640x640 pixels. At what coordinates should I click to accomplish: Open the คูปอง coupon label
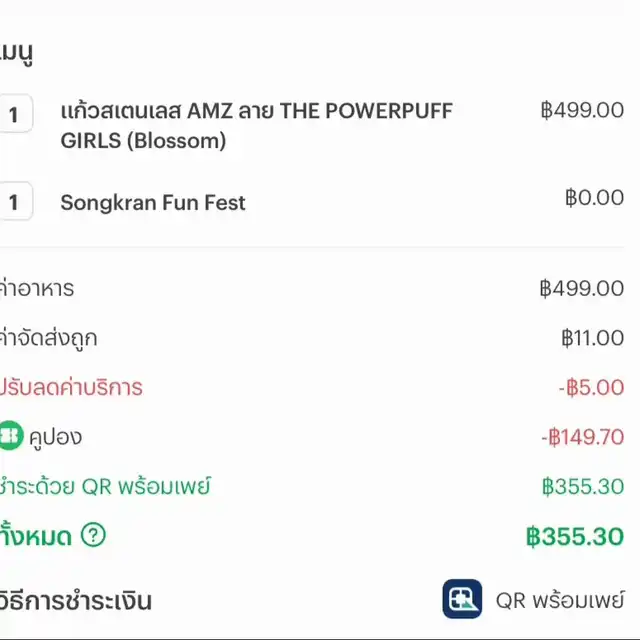tap(56, 436)
